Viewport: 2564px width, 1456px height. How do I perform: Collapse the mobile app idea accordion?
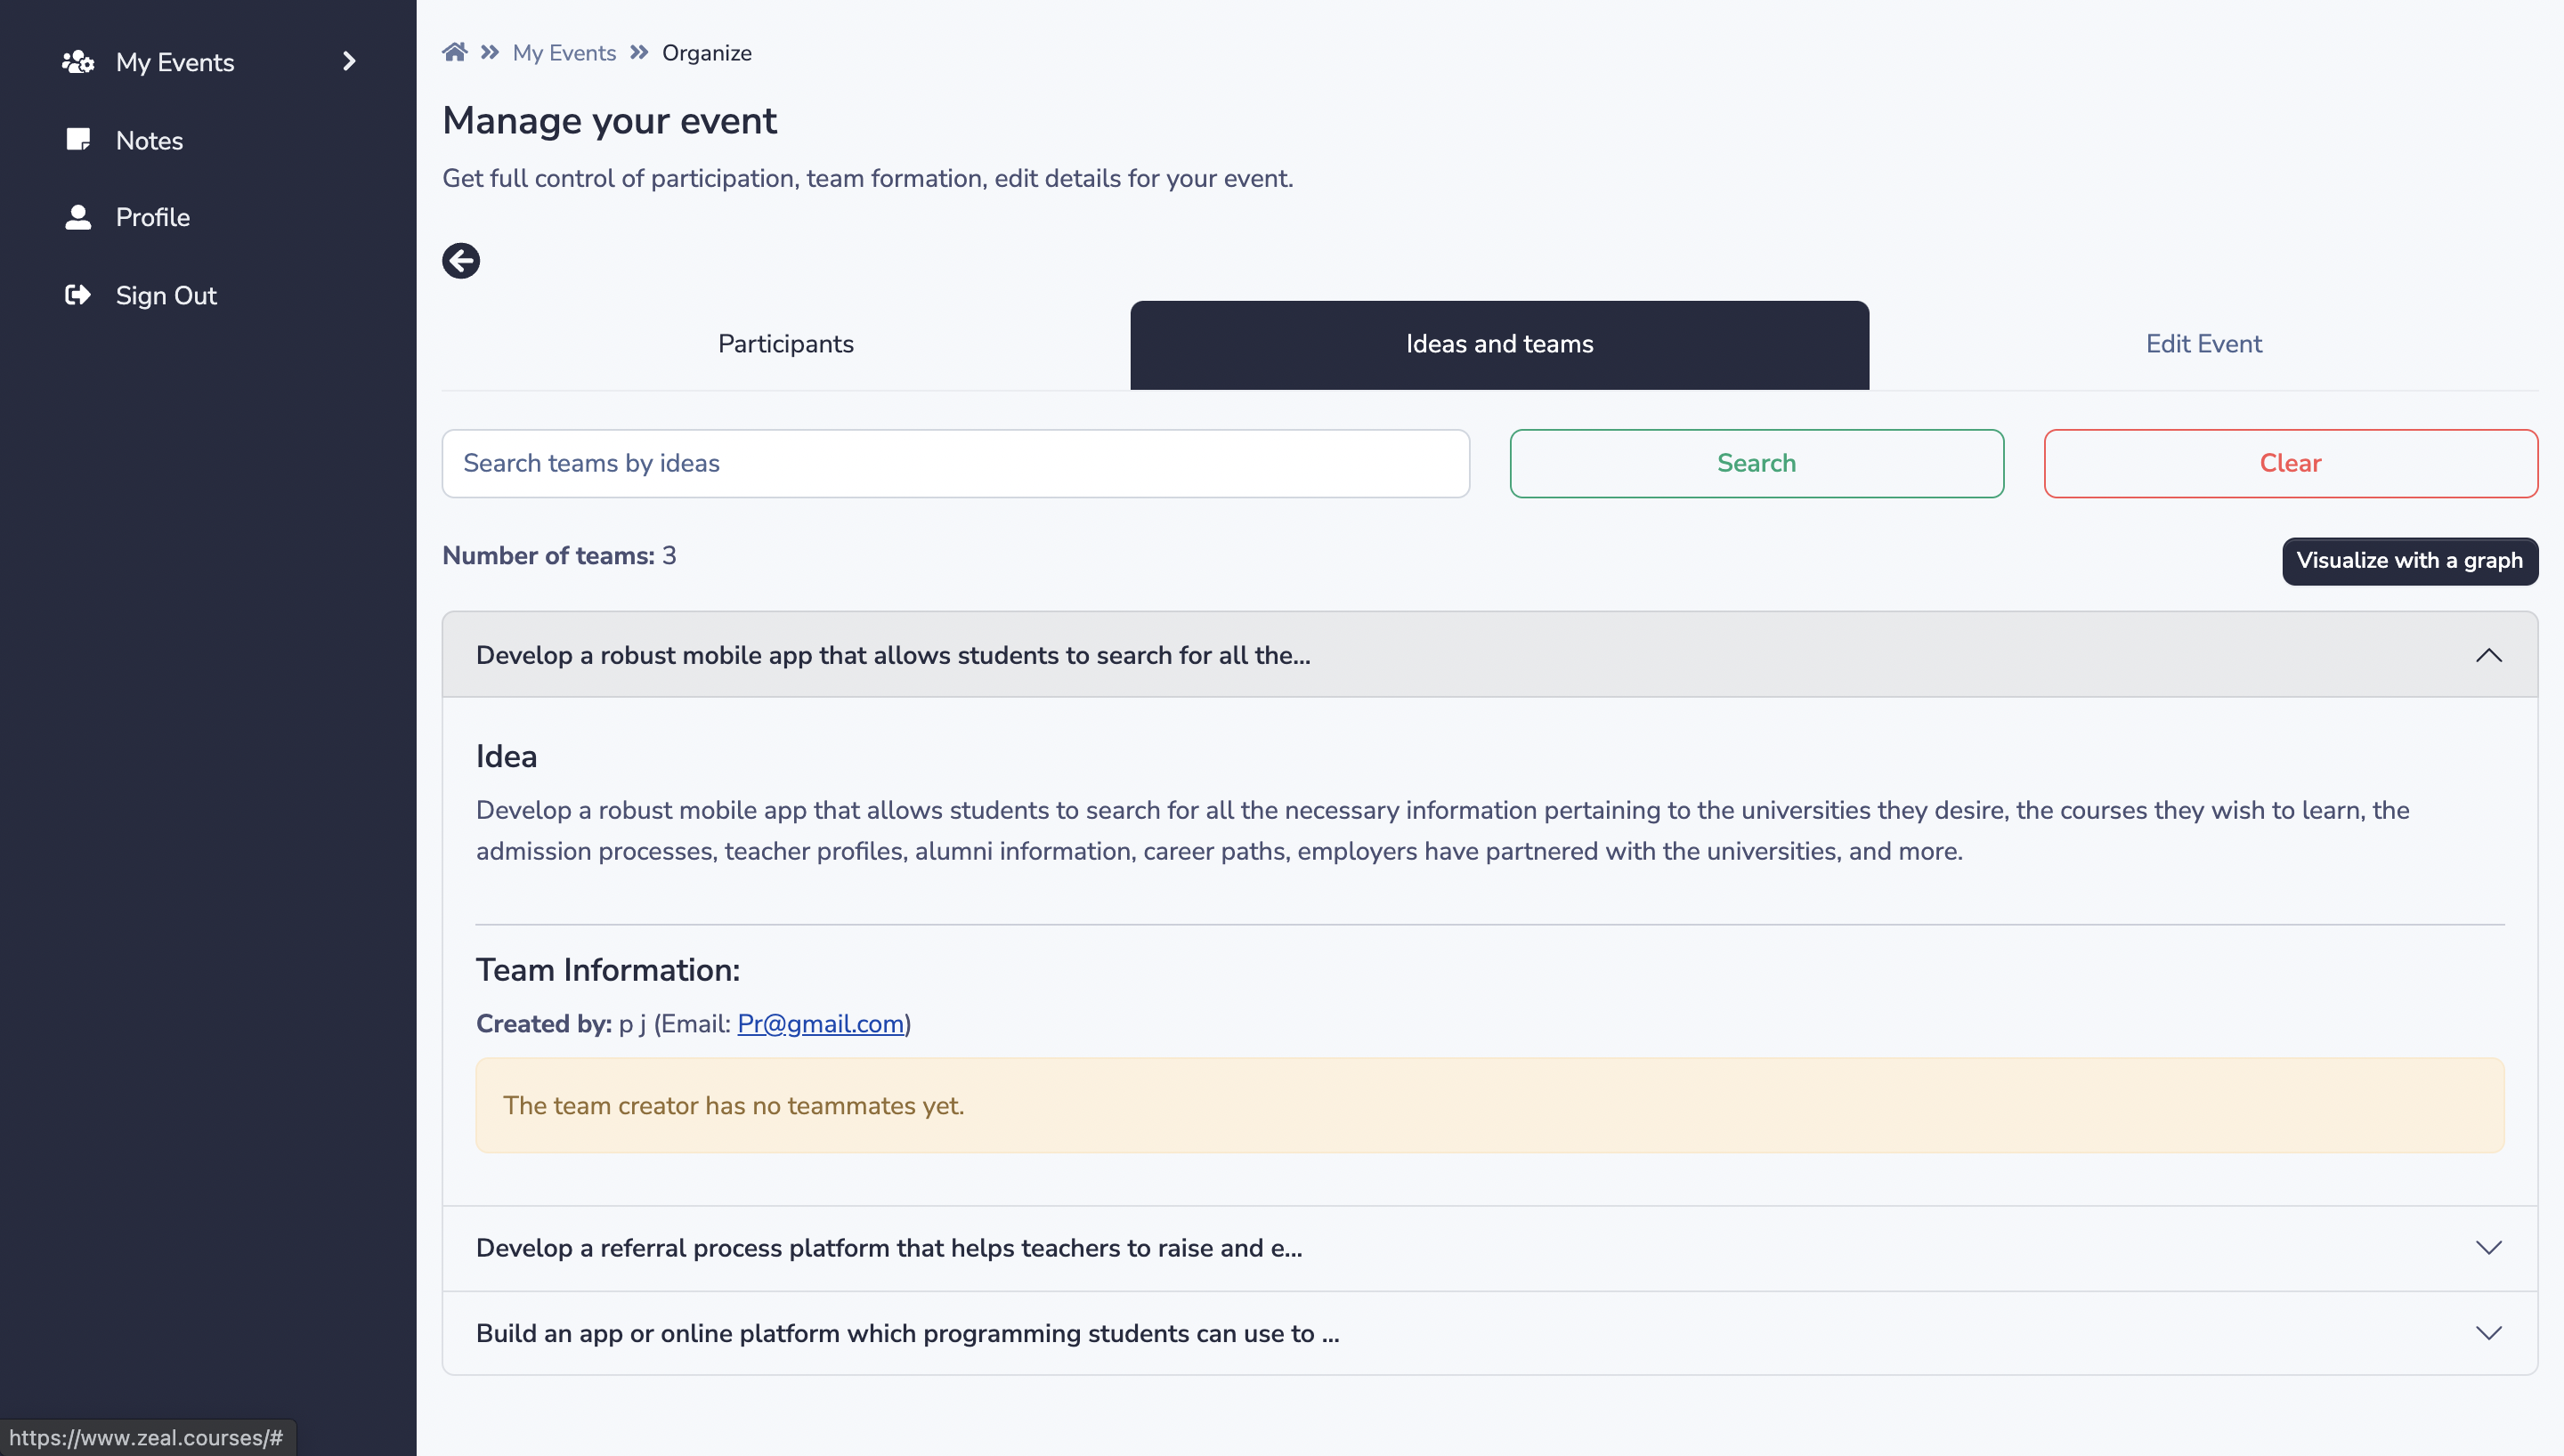coord(1489,655)
